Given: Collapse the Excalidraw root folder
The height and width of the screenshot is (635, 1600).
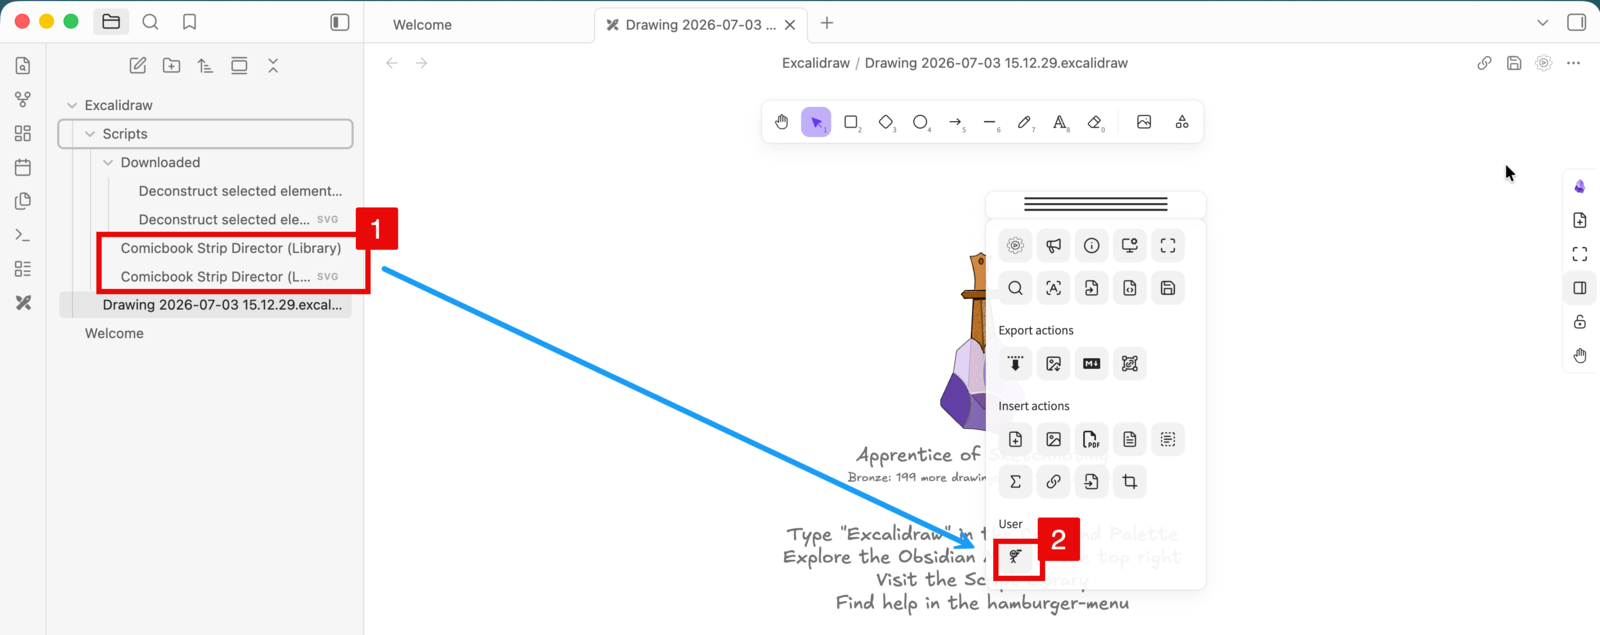Looking at the screenshot, I should pos(72,105).
